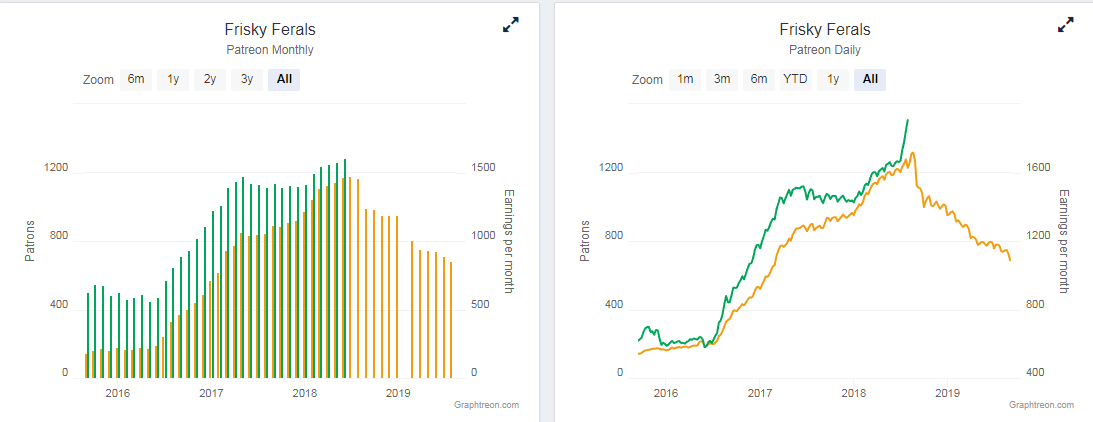Image resolution: width=1093 pixels, height=422 pixels.
Task: Set daily chart zoom to 1y
Action: tap(832, 80)
